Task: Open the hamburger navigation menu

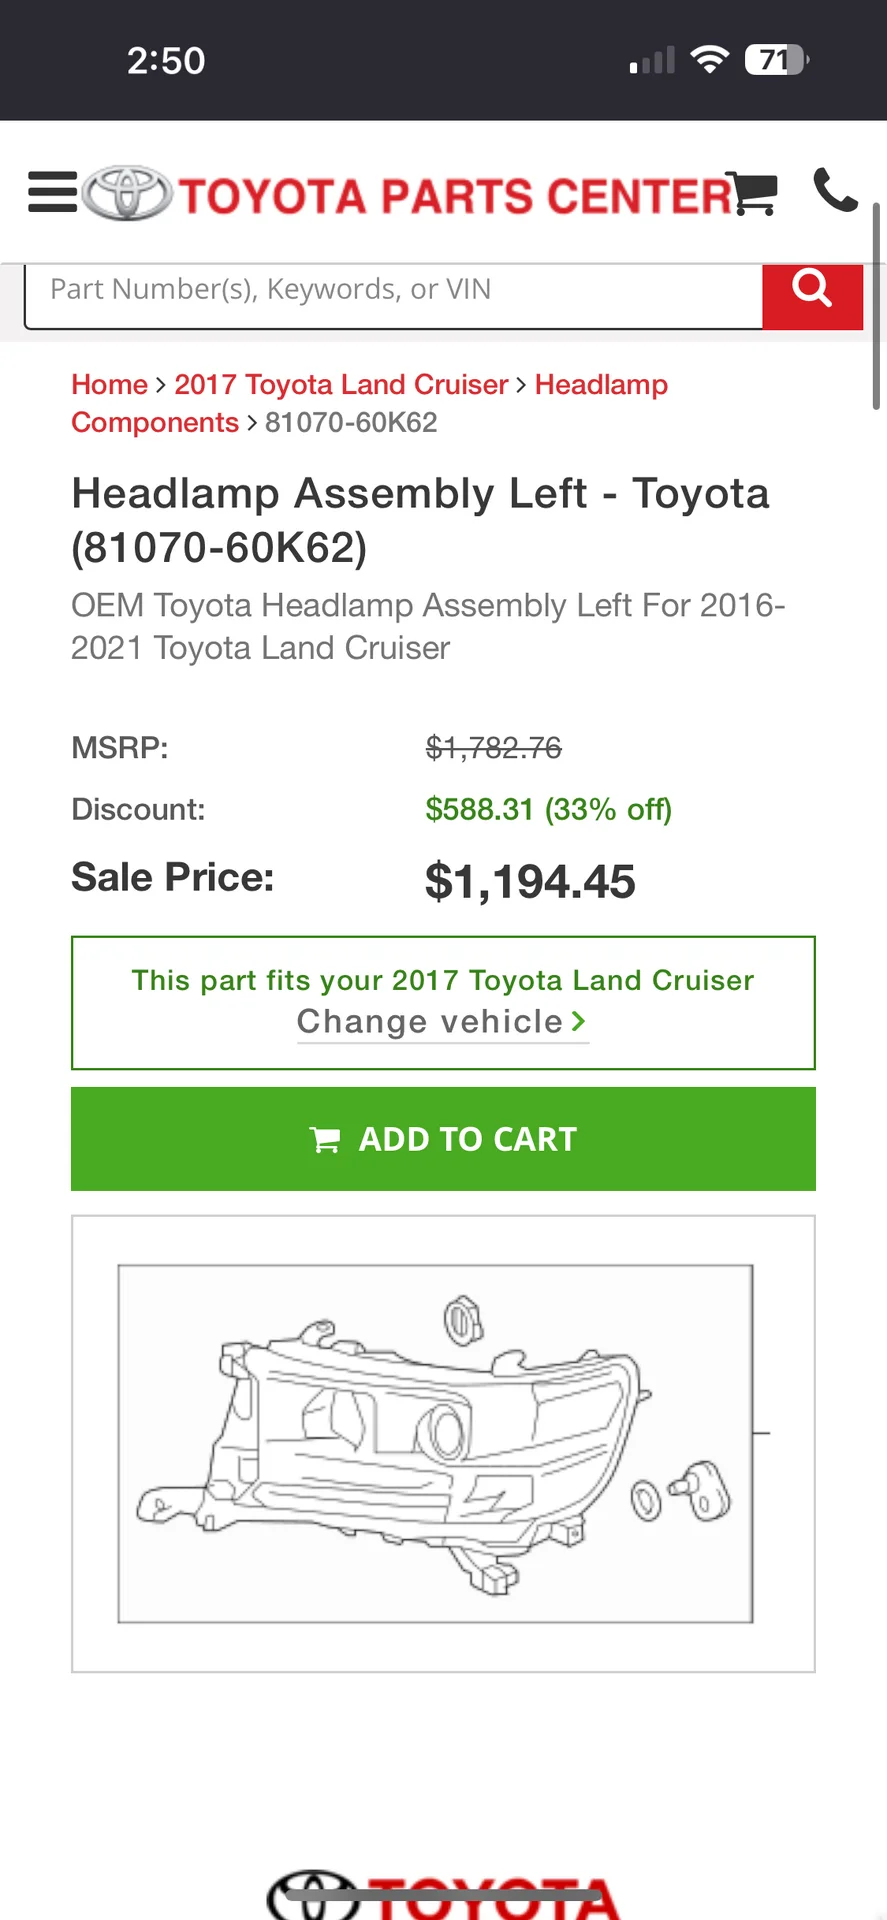Action: (52, 192)
